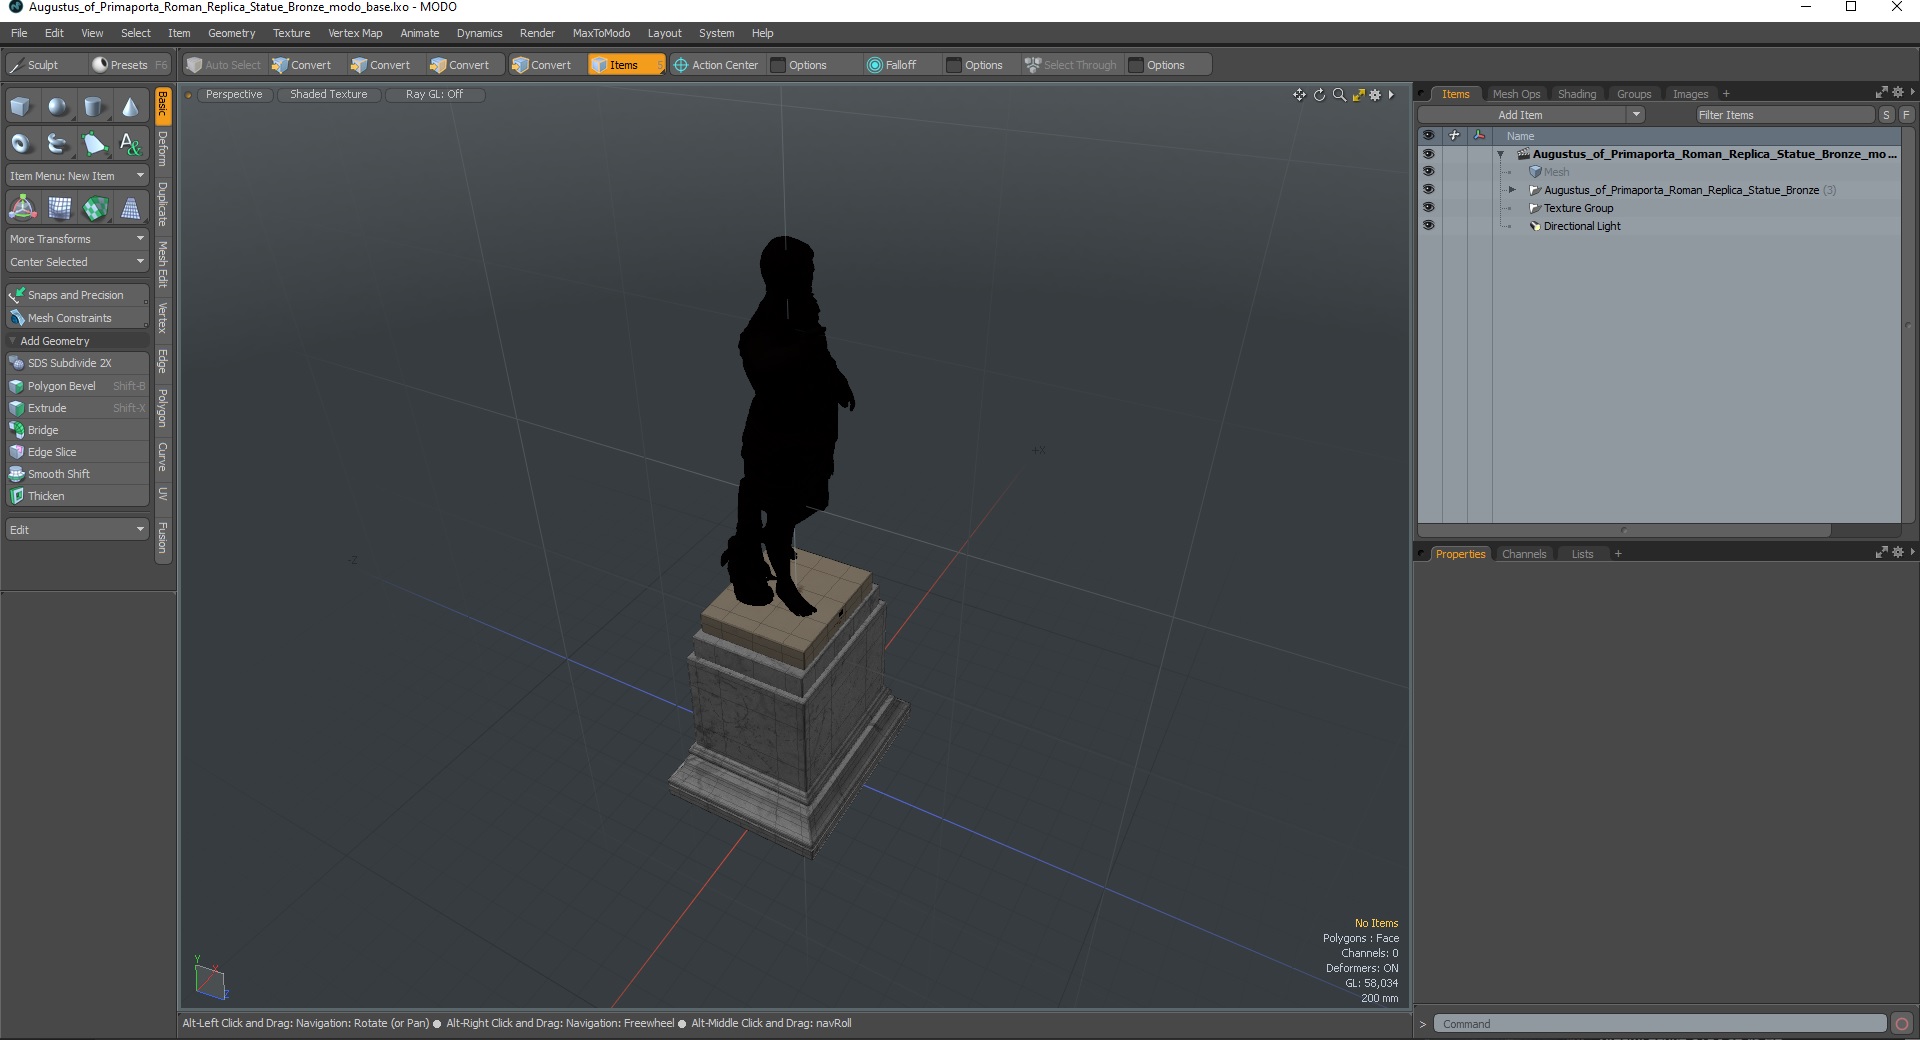Activate the Transform gizmo tool

(22, 208)
